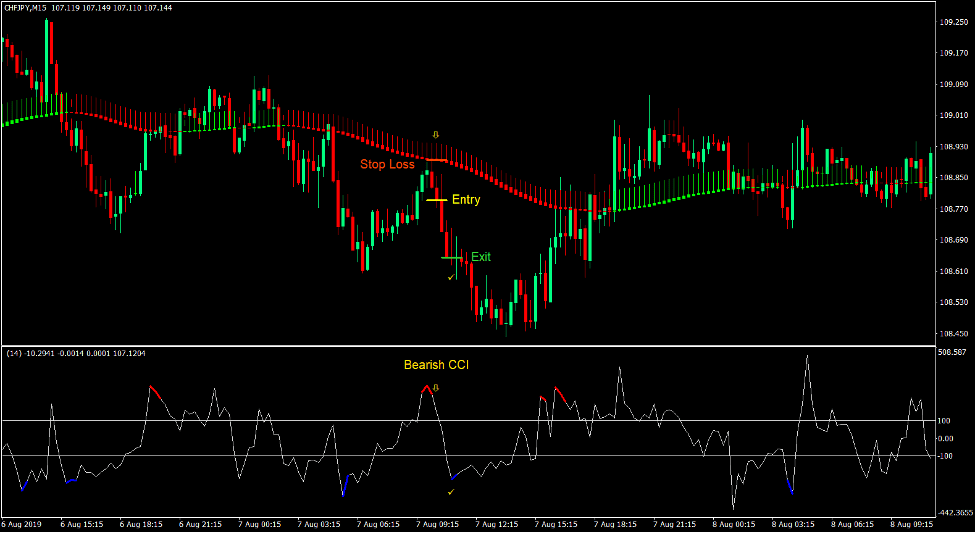
Task: Click the checkmark icon in the CCI panel
Action: pyautogui.click(x=451, y=492)
